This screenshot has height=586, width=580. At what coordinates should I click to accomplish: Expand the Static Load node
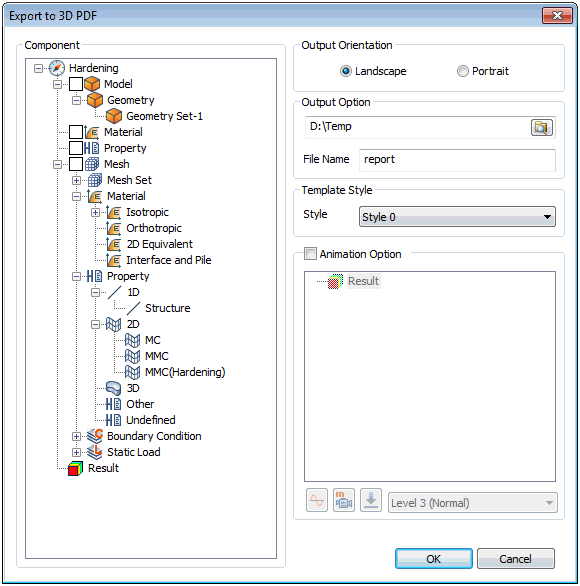76,453
